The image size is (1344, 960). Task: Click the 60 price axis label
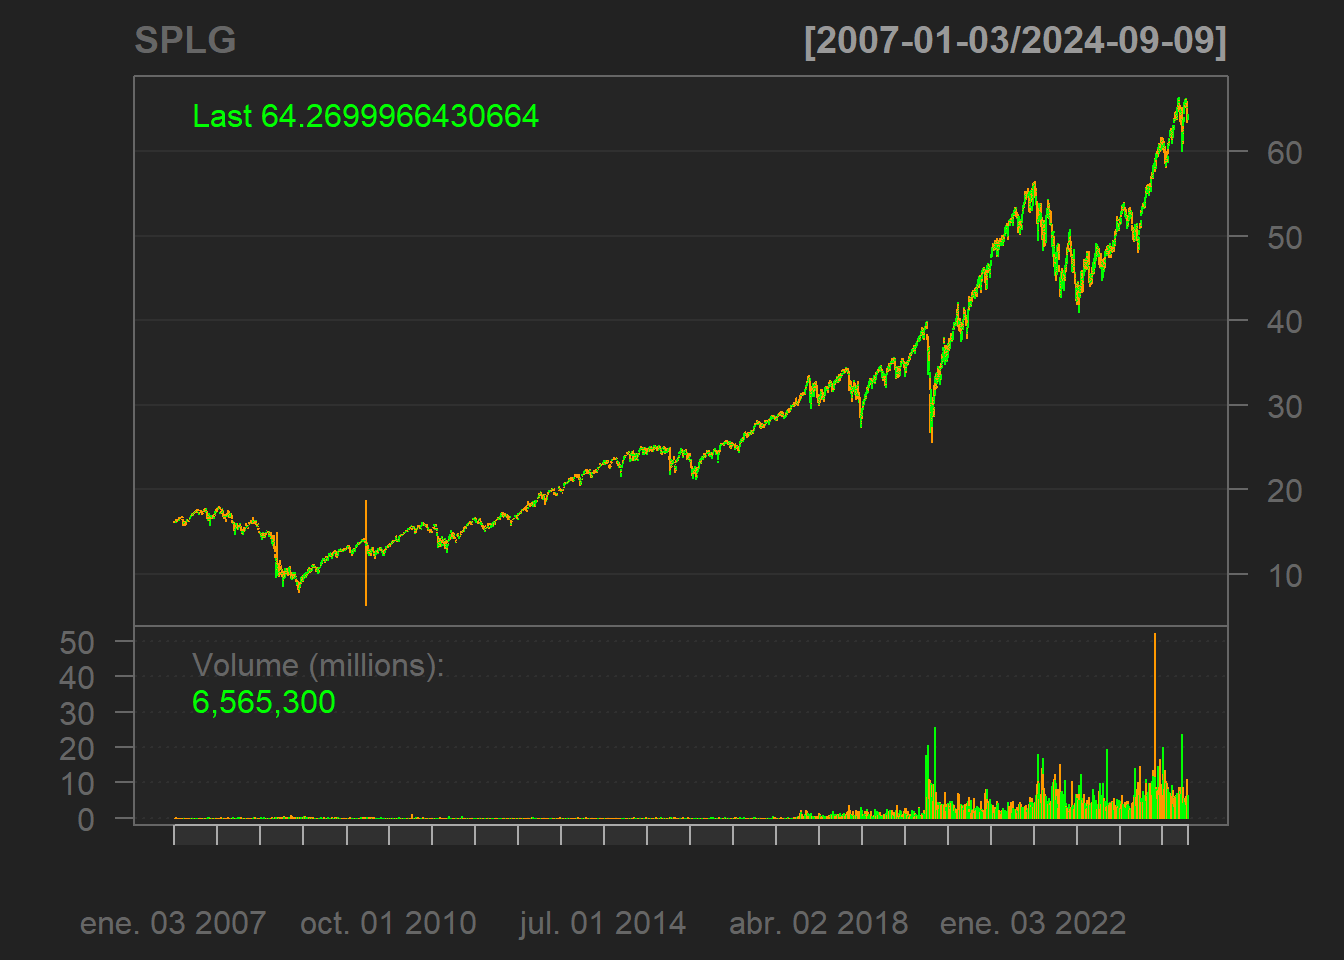click(1284, 153)
